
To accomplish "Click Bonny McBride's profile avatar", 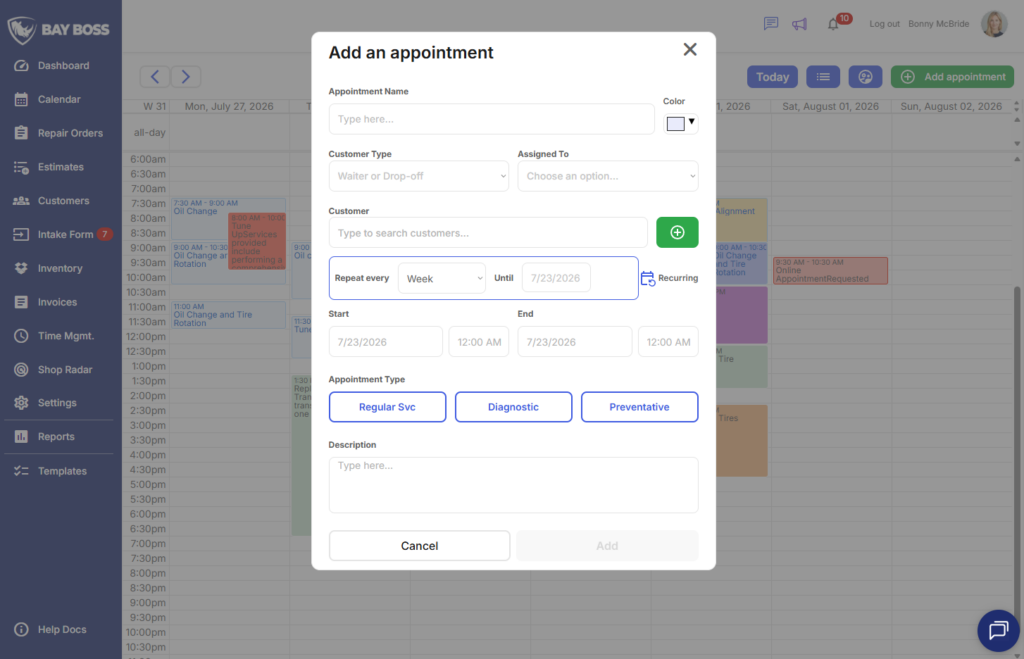I will pyautogui.click(x=994, y=24).
